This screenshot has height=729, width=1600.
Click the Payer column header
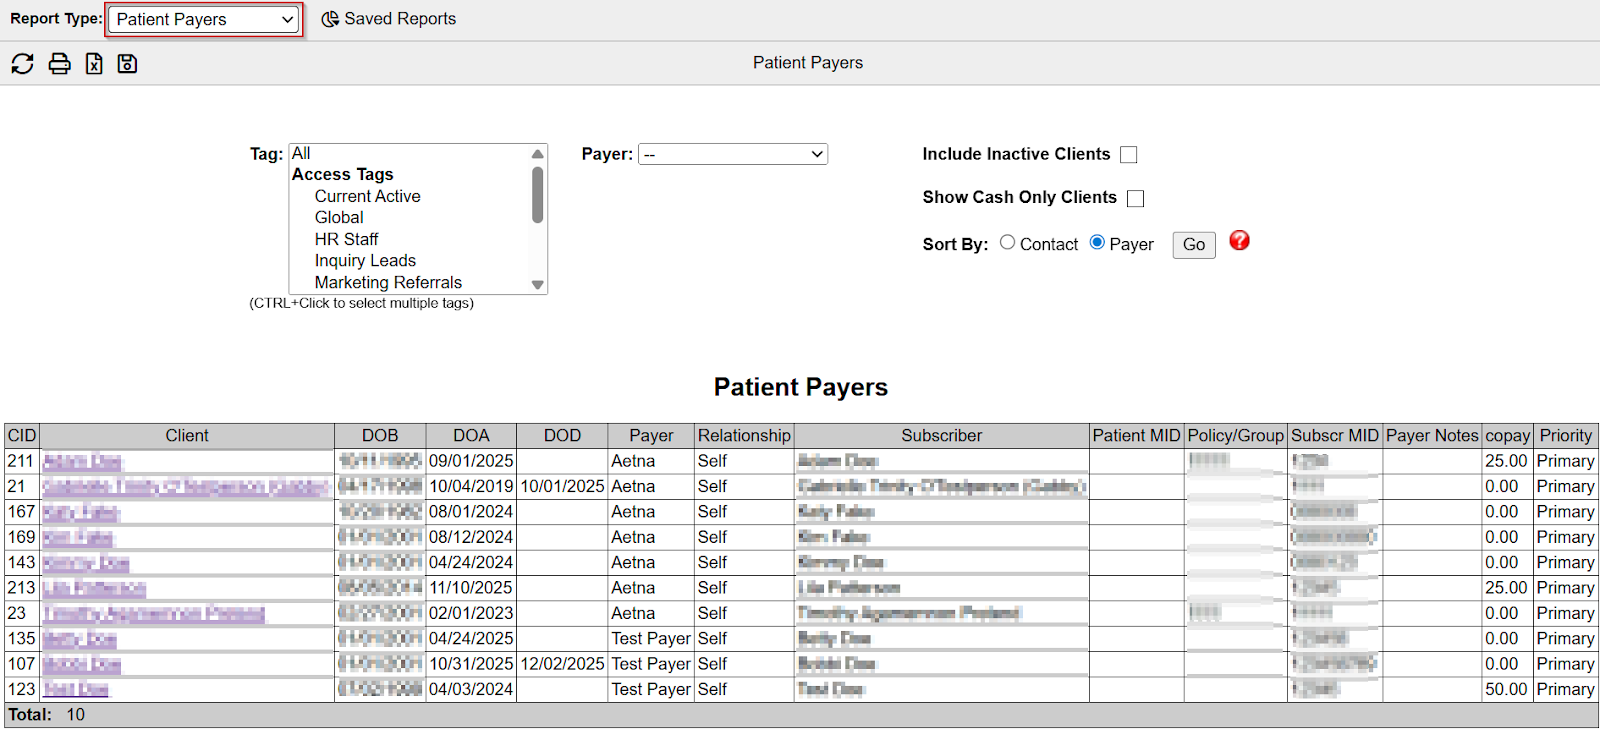point(651,436)
